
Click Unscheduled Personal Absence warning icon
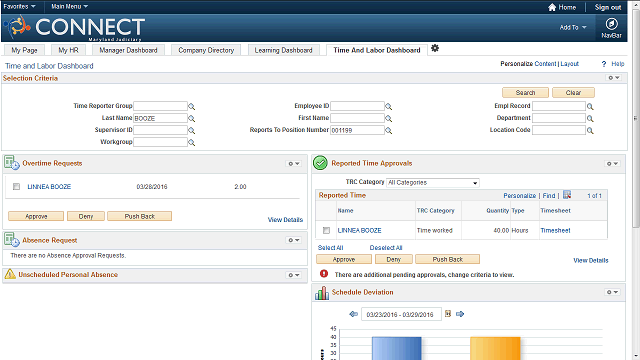10,274
